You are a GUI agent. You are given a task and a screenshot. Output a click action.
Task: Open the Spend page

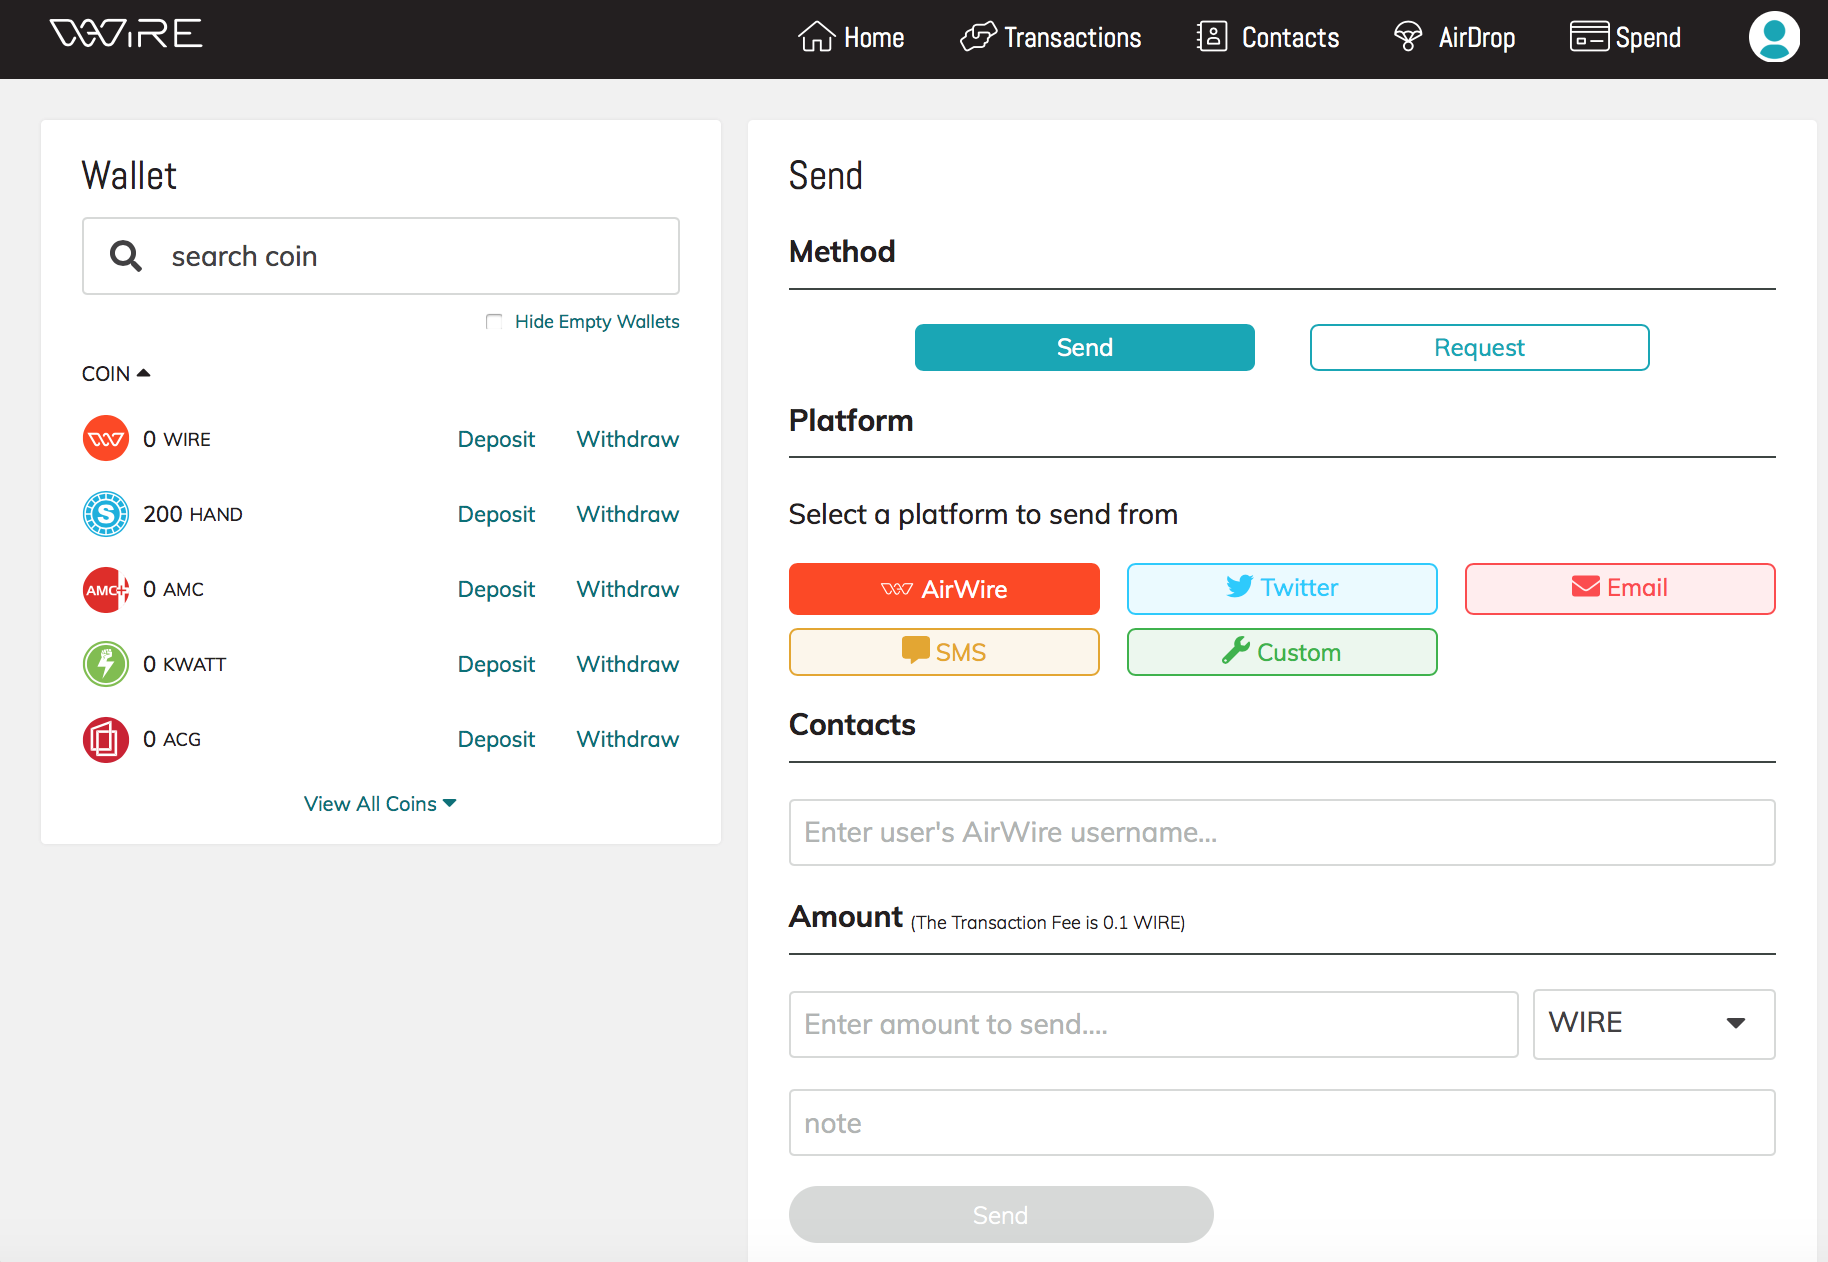[x=1625, y=37]
